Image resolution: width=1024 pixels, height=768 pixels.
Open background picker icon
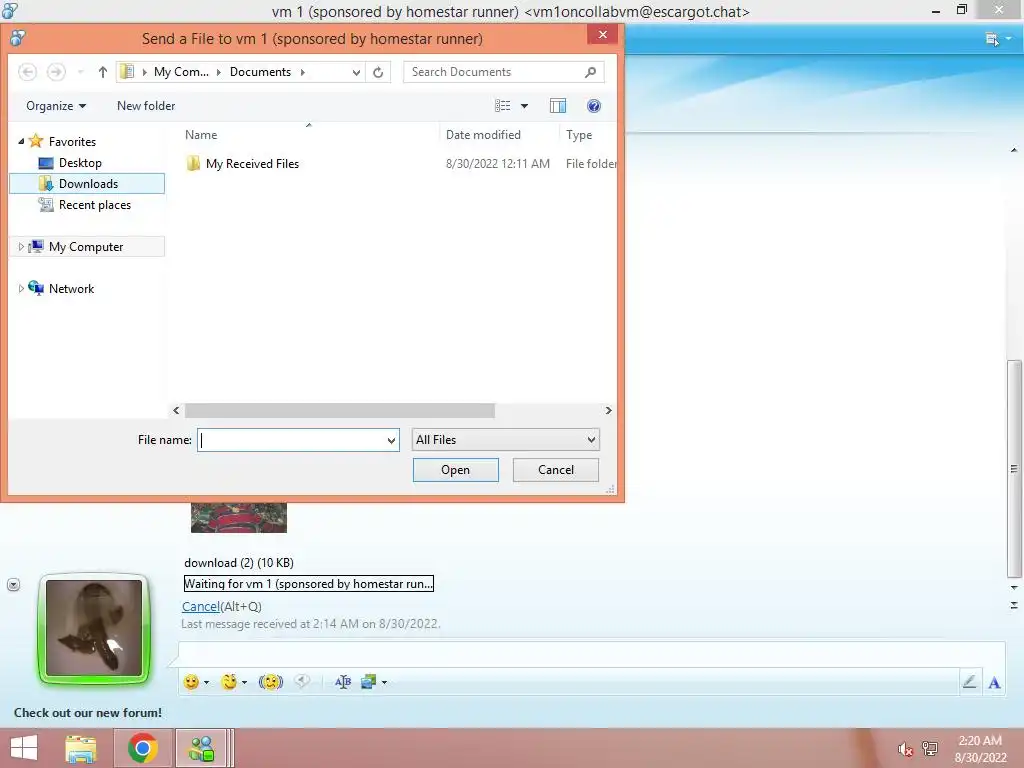369,682
